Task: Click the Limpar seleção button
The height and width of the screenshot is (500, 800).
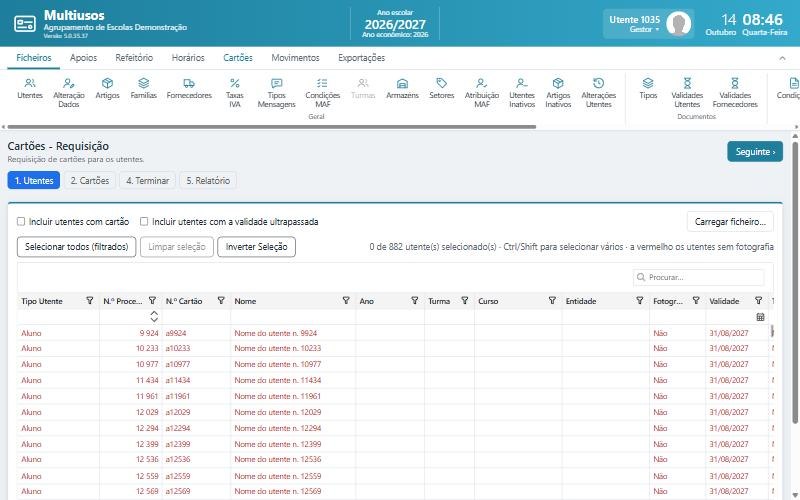Action: pyautogui.click(x=177, y=247)
